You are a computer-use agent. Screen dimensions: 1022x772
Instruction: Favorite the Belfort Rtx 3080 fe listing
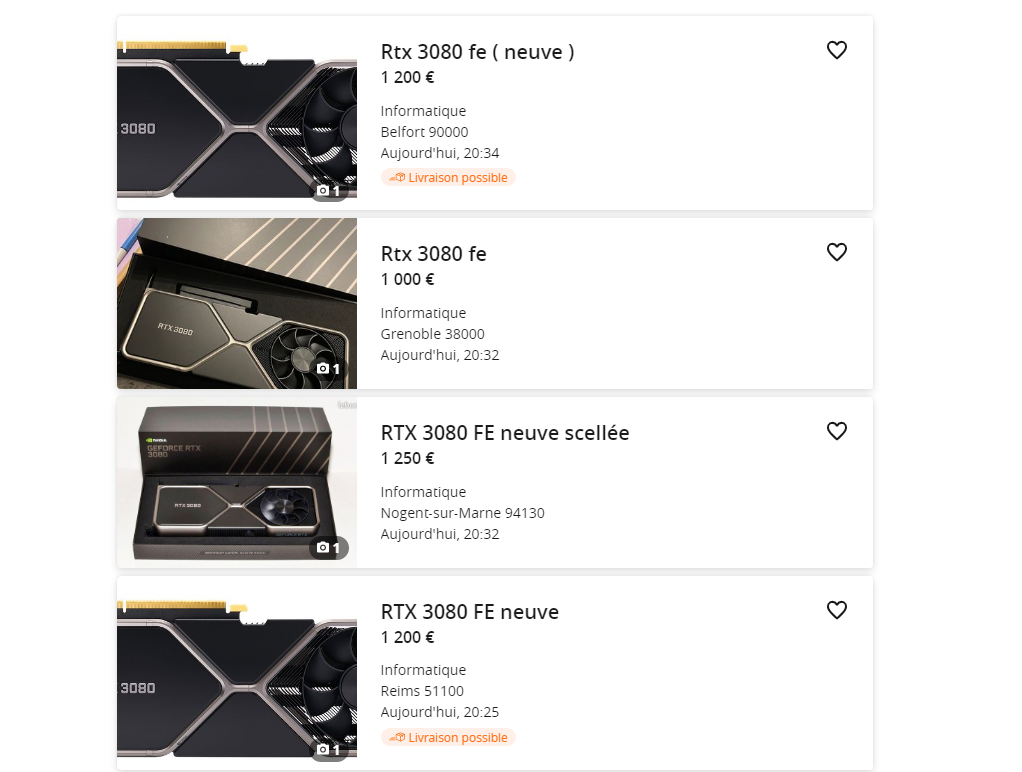[837, 50]
